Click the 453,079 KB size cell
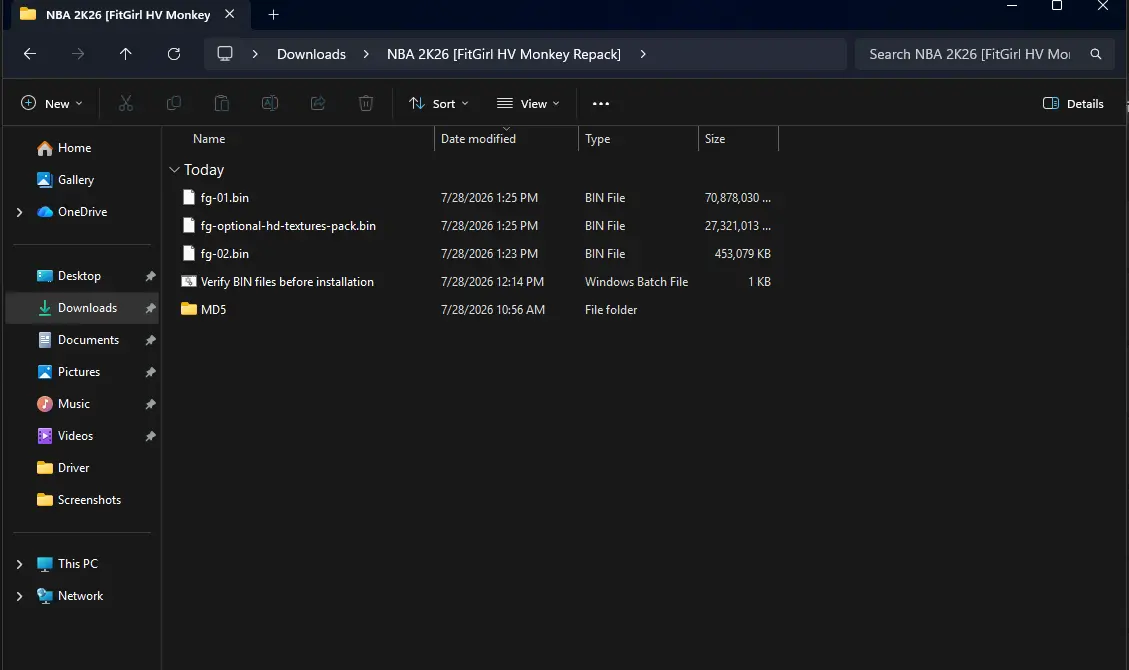 click(x=742, y=253)
